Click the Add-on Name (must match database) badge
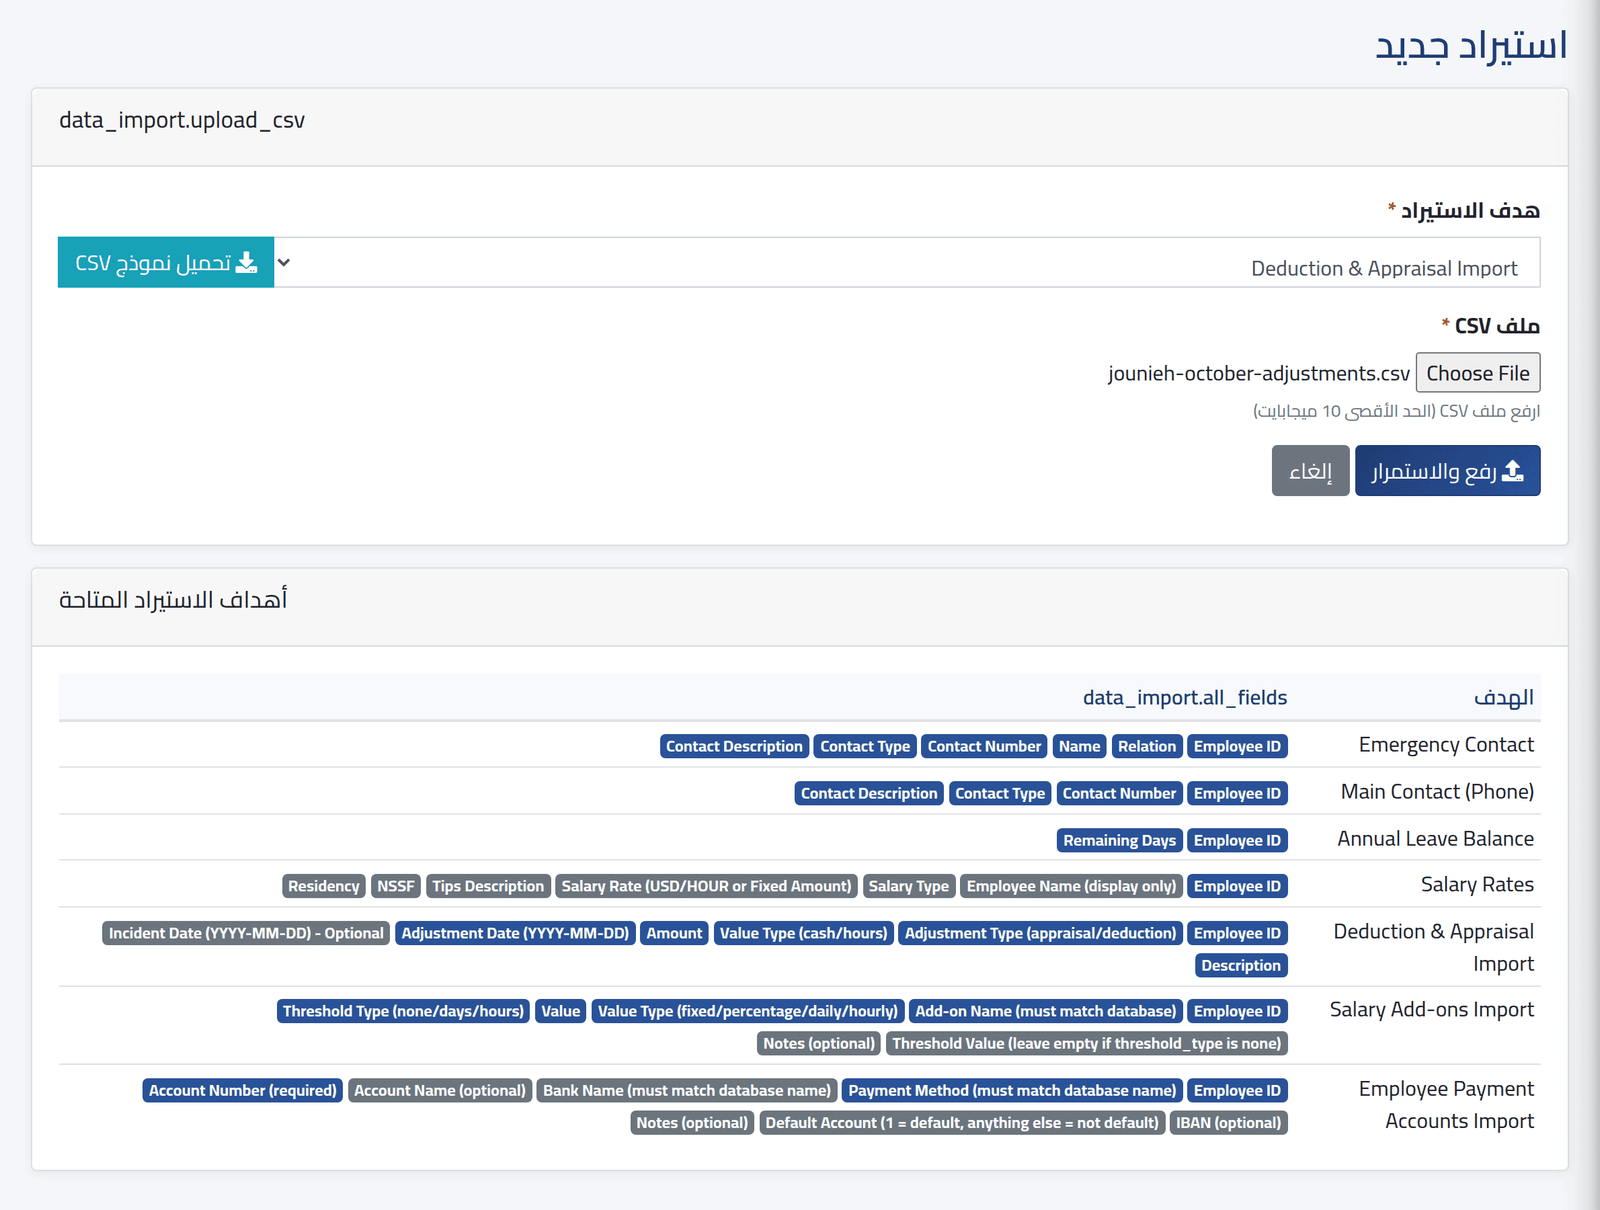1600x1210 pixels. (x=1046, y=1011)
